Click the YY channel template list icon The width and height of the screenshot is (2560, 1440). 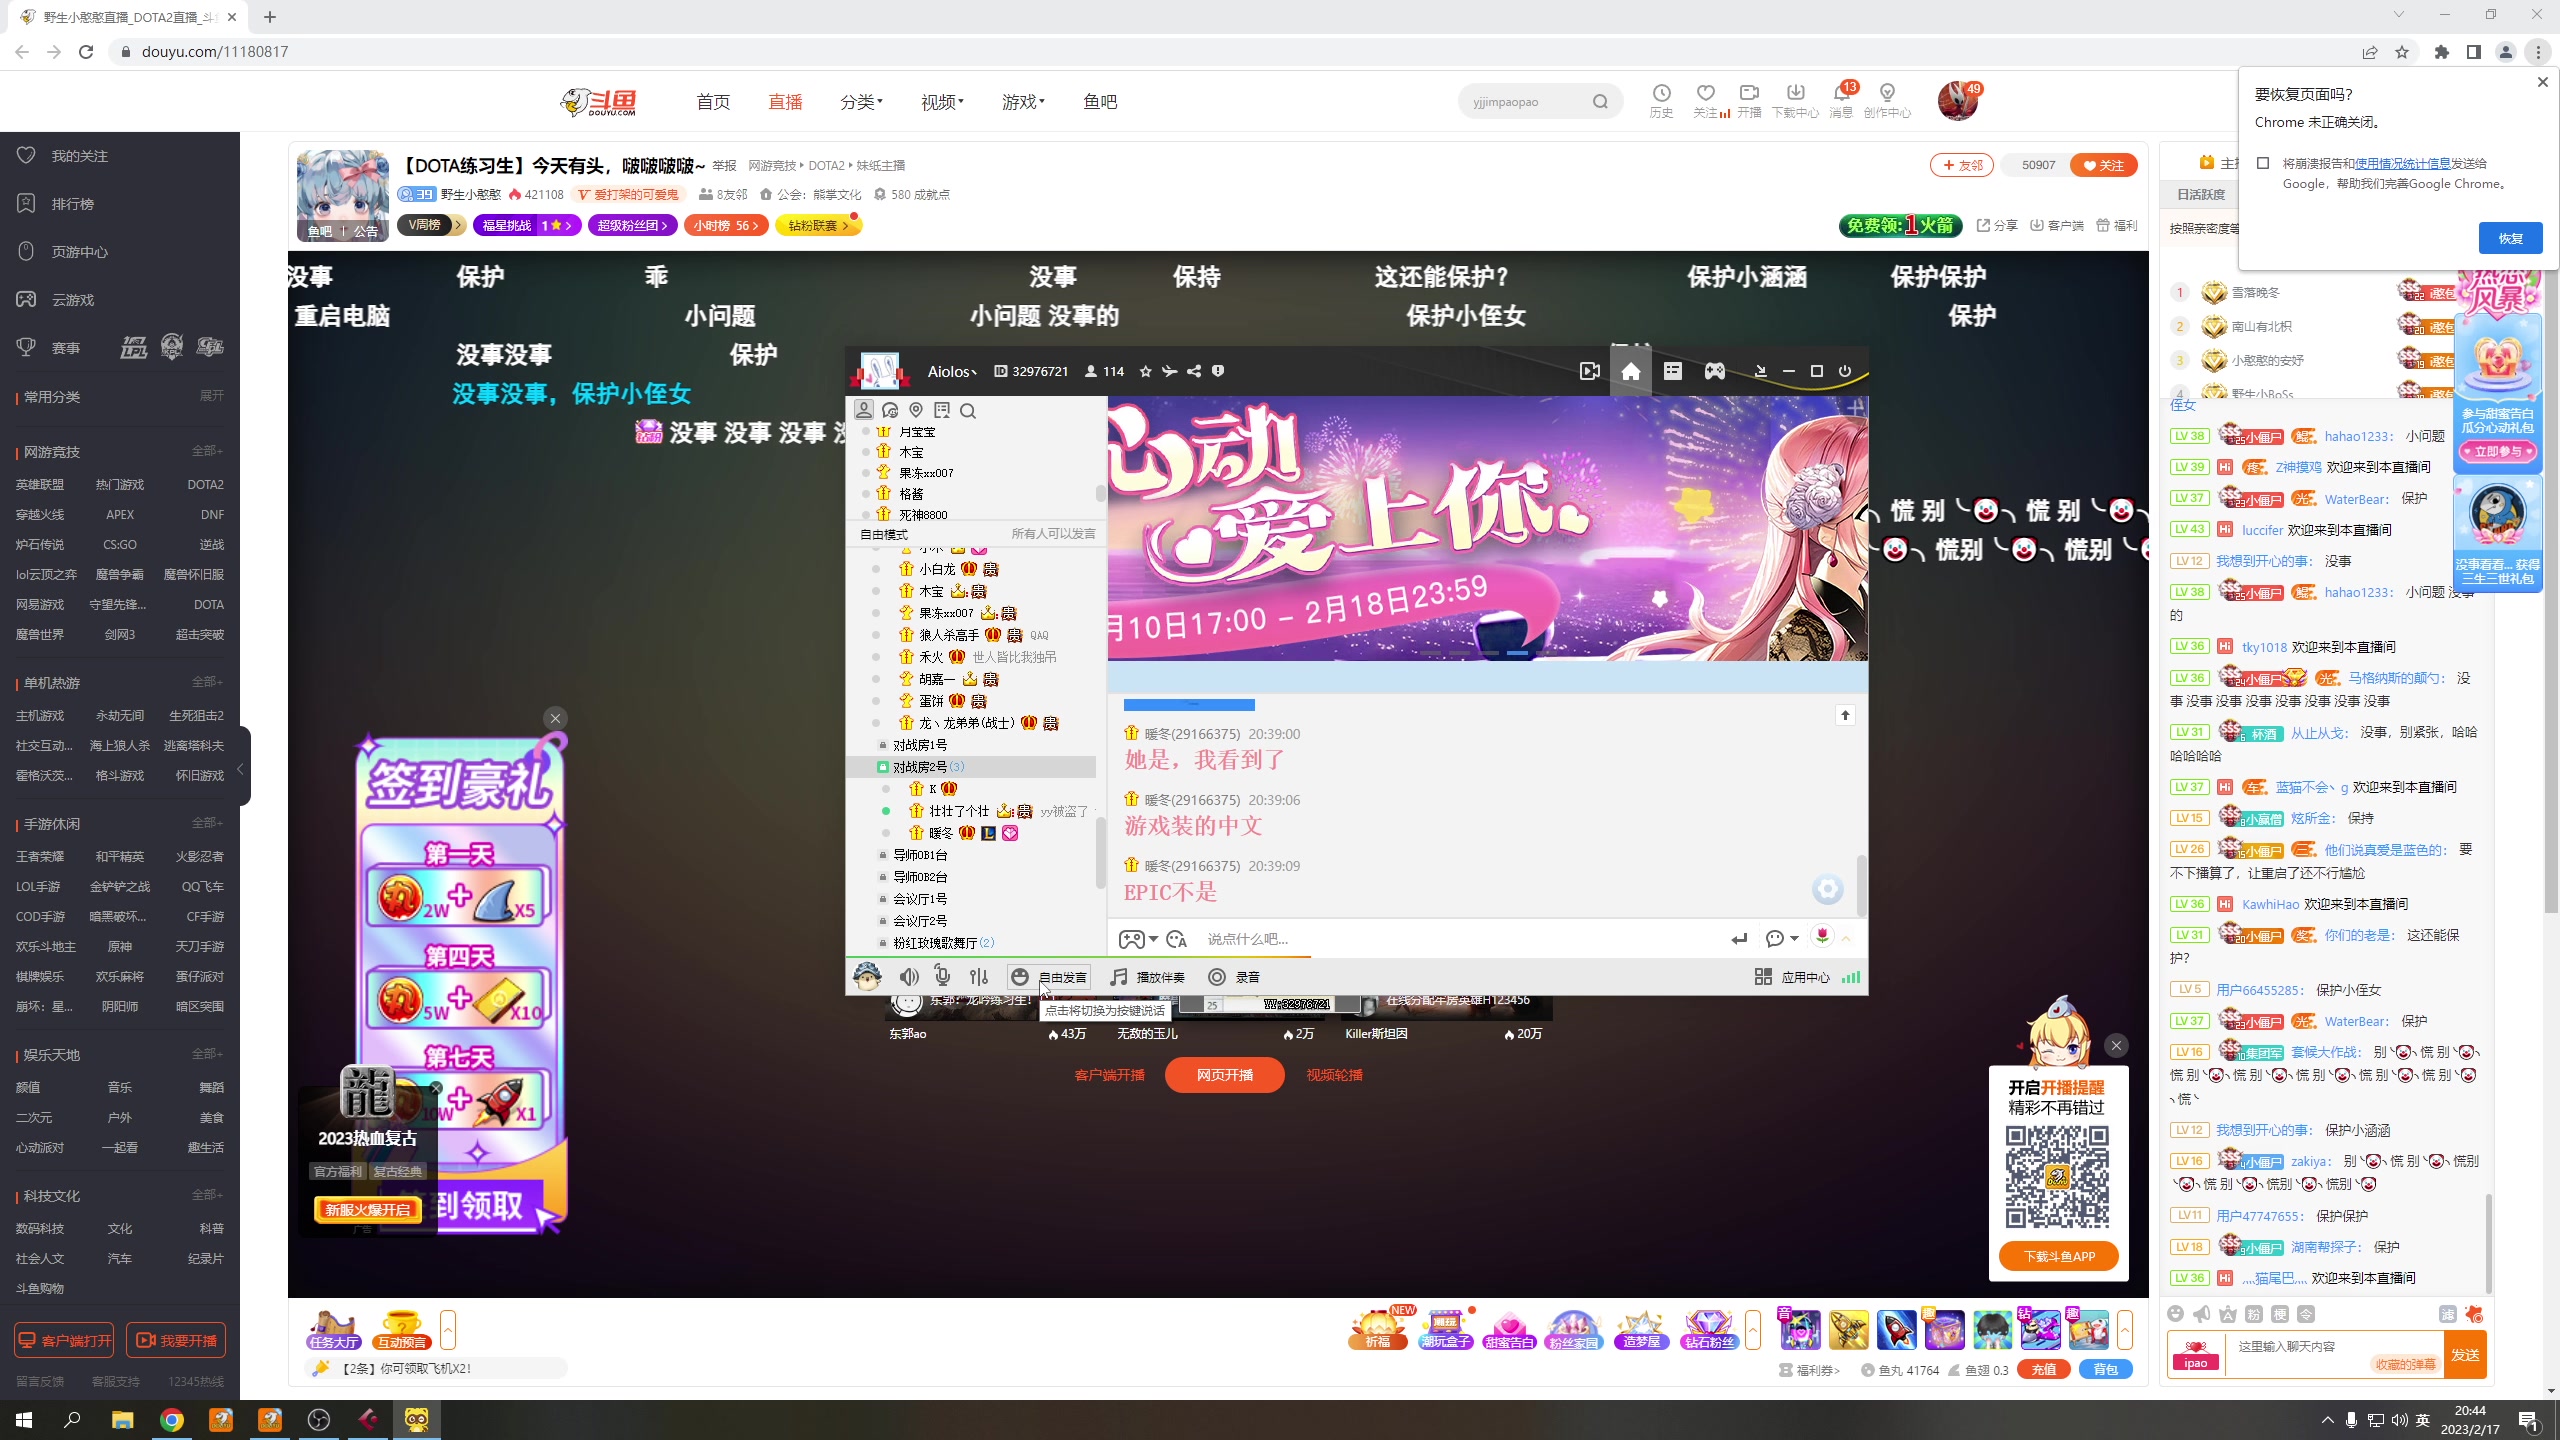point(1672,371)
